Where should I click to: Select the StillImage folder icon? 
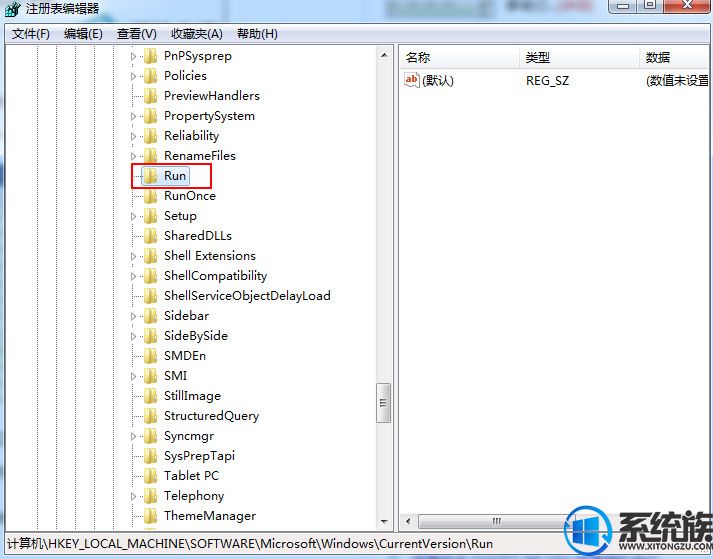pyautogui.click(x=151, y=396)
